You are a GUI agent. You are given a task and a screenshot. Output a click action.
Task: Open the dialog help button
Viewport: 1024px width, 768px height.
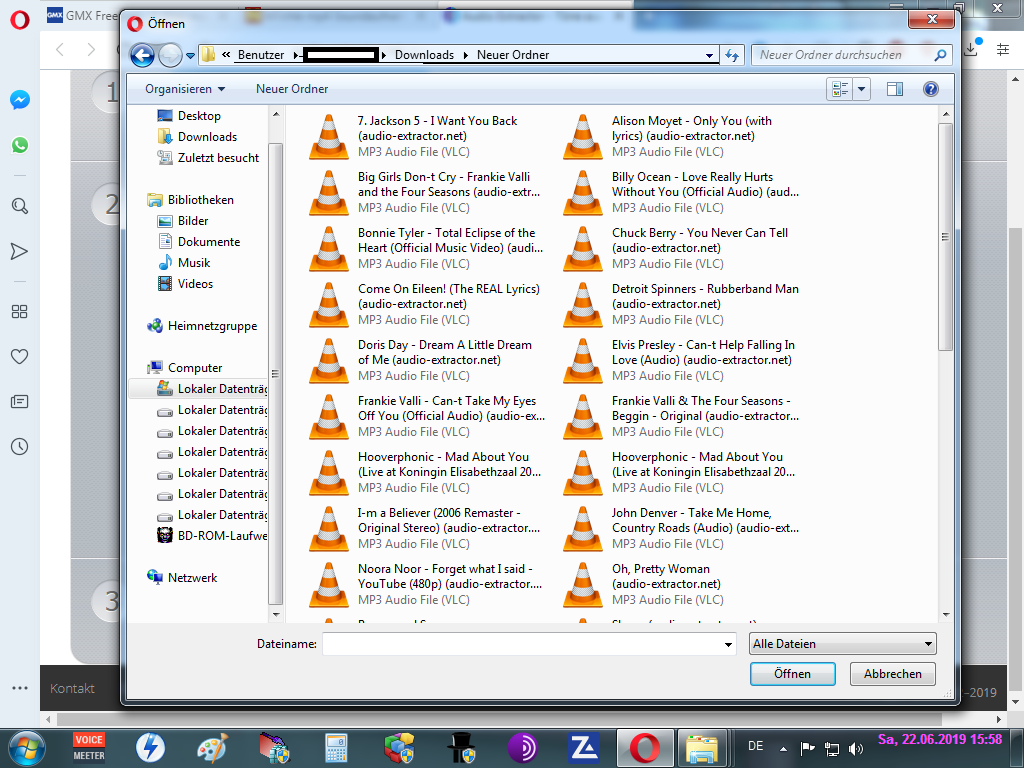coord(931,89)
